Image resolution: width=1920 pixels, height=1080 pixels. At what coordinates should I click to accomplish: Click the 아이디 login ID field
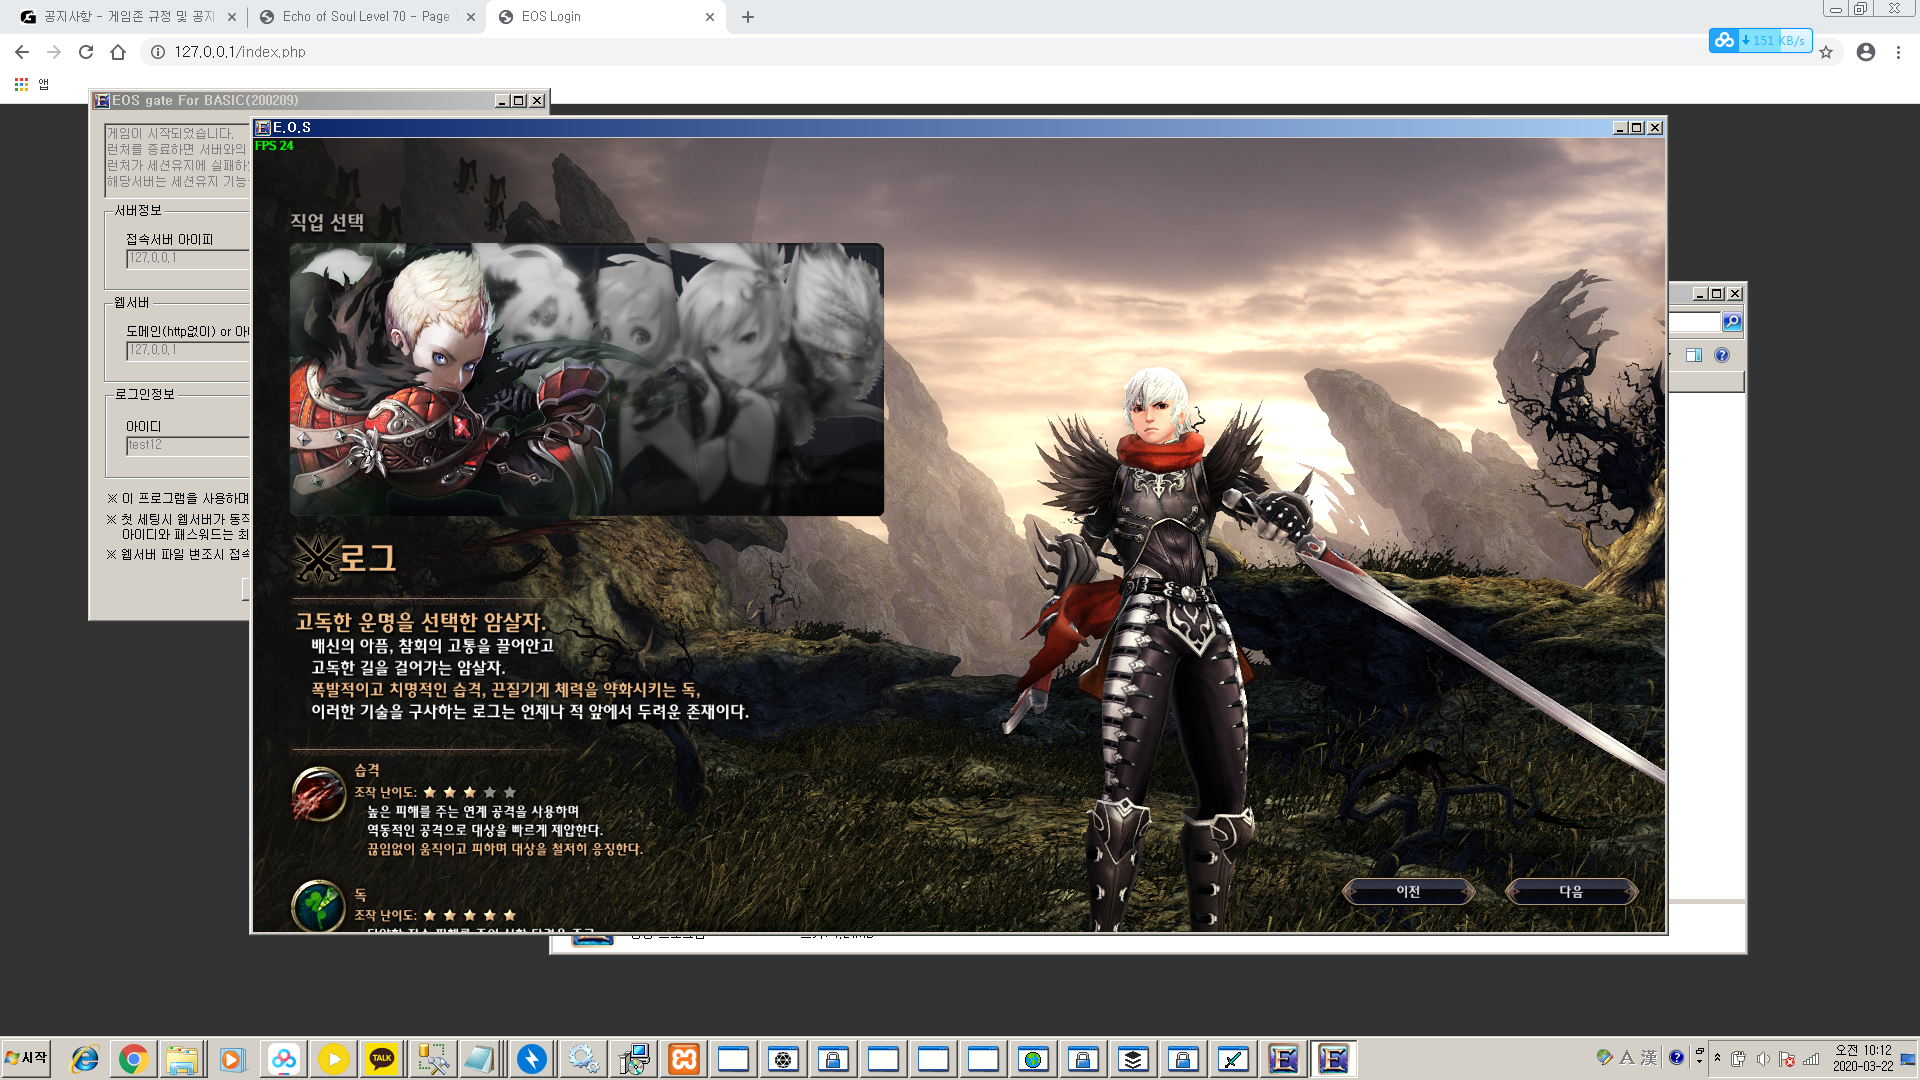click(187, 445)
